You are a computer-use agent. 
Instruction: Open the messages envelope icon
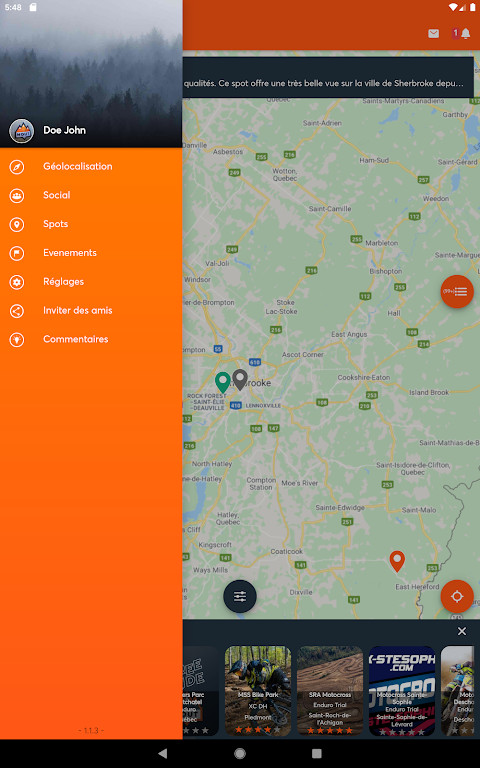coord(433,33)
